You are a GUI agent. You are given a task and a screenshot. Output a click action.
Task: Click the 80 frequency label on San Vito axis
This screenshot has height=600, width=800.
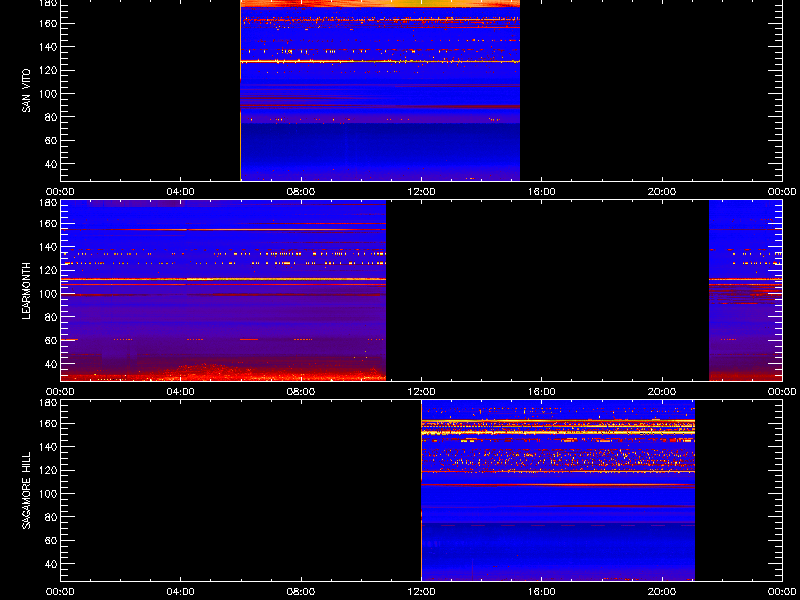[51, 117]
